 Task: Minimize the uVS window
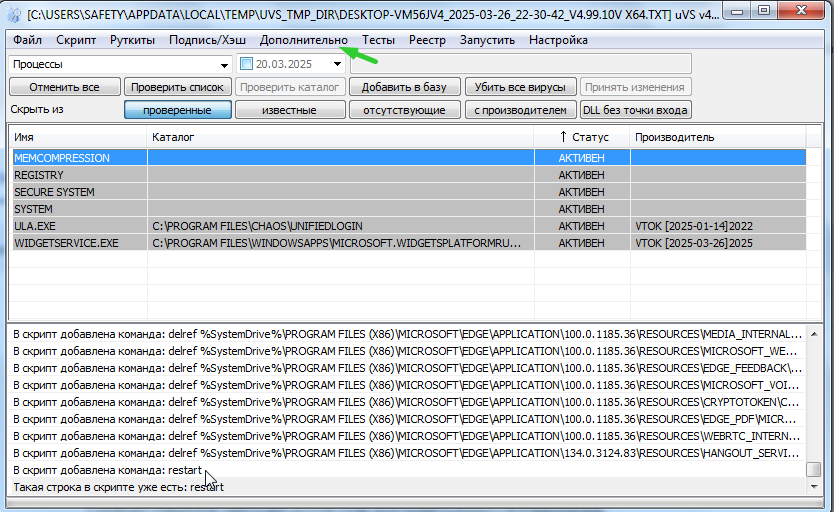click(735, 12)
